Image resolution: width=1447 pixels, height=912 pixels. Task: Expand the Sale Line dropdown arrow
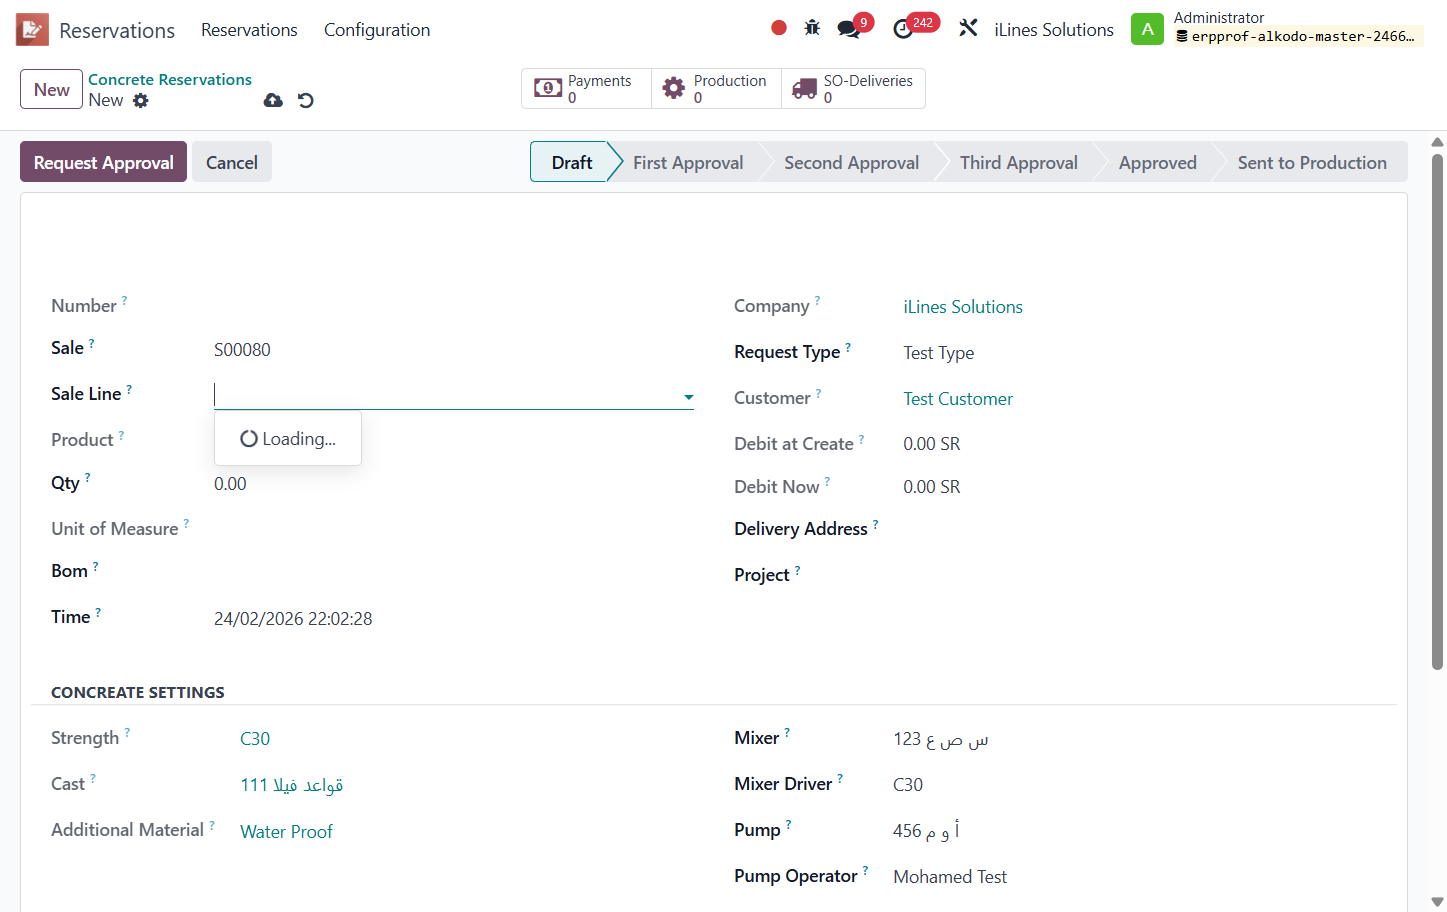click(688, 397)
